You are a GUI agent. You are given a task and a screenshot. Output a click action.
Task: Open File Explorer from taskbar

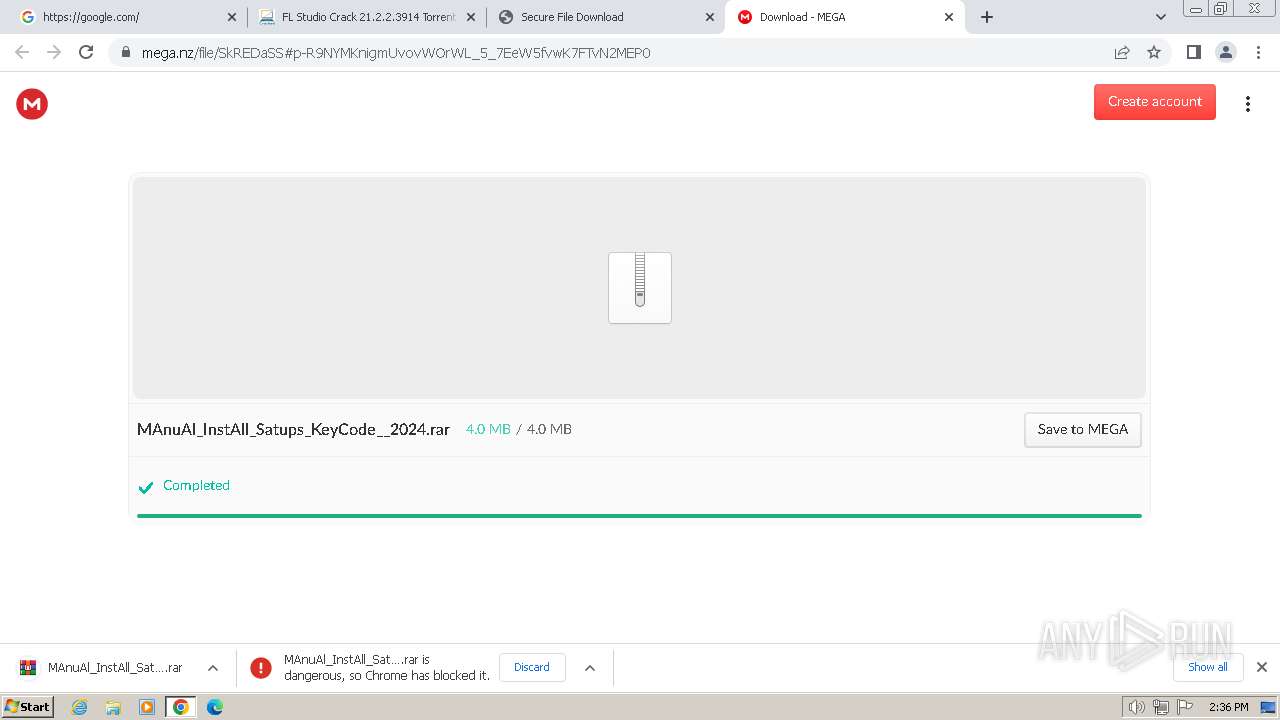(x=113, y=707)
